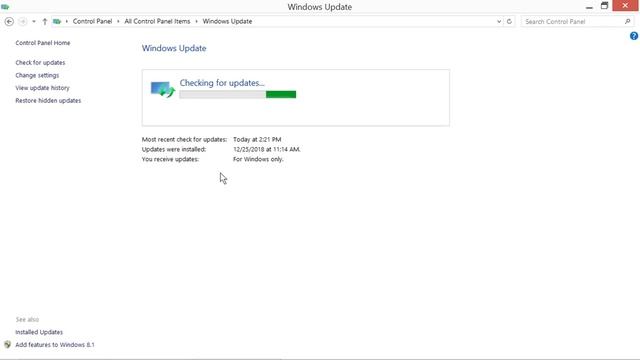This screenshot has width=640, height=360.
Task: Click shield icon beside Add features
Action: [7, 345]
